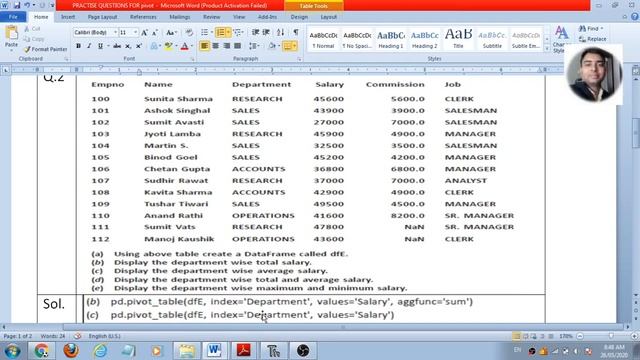Screen dimensions: 640x360
Task: Switch to the Review tab
Action: (211, 17)
